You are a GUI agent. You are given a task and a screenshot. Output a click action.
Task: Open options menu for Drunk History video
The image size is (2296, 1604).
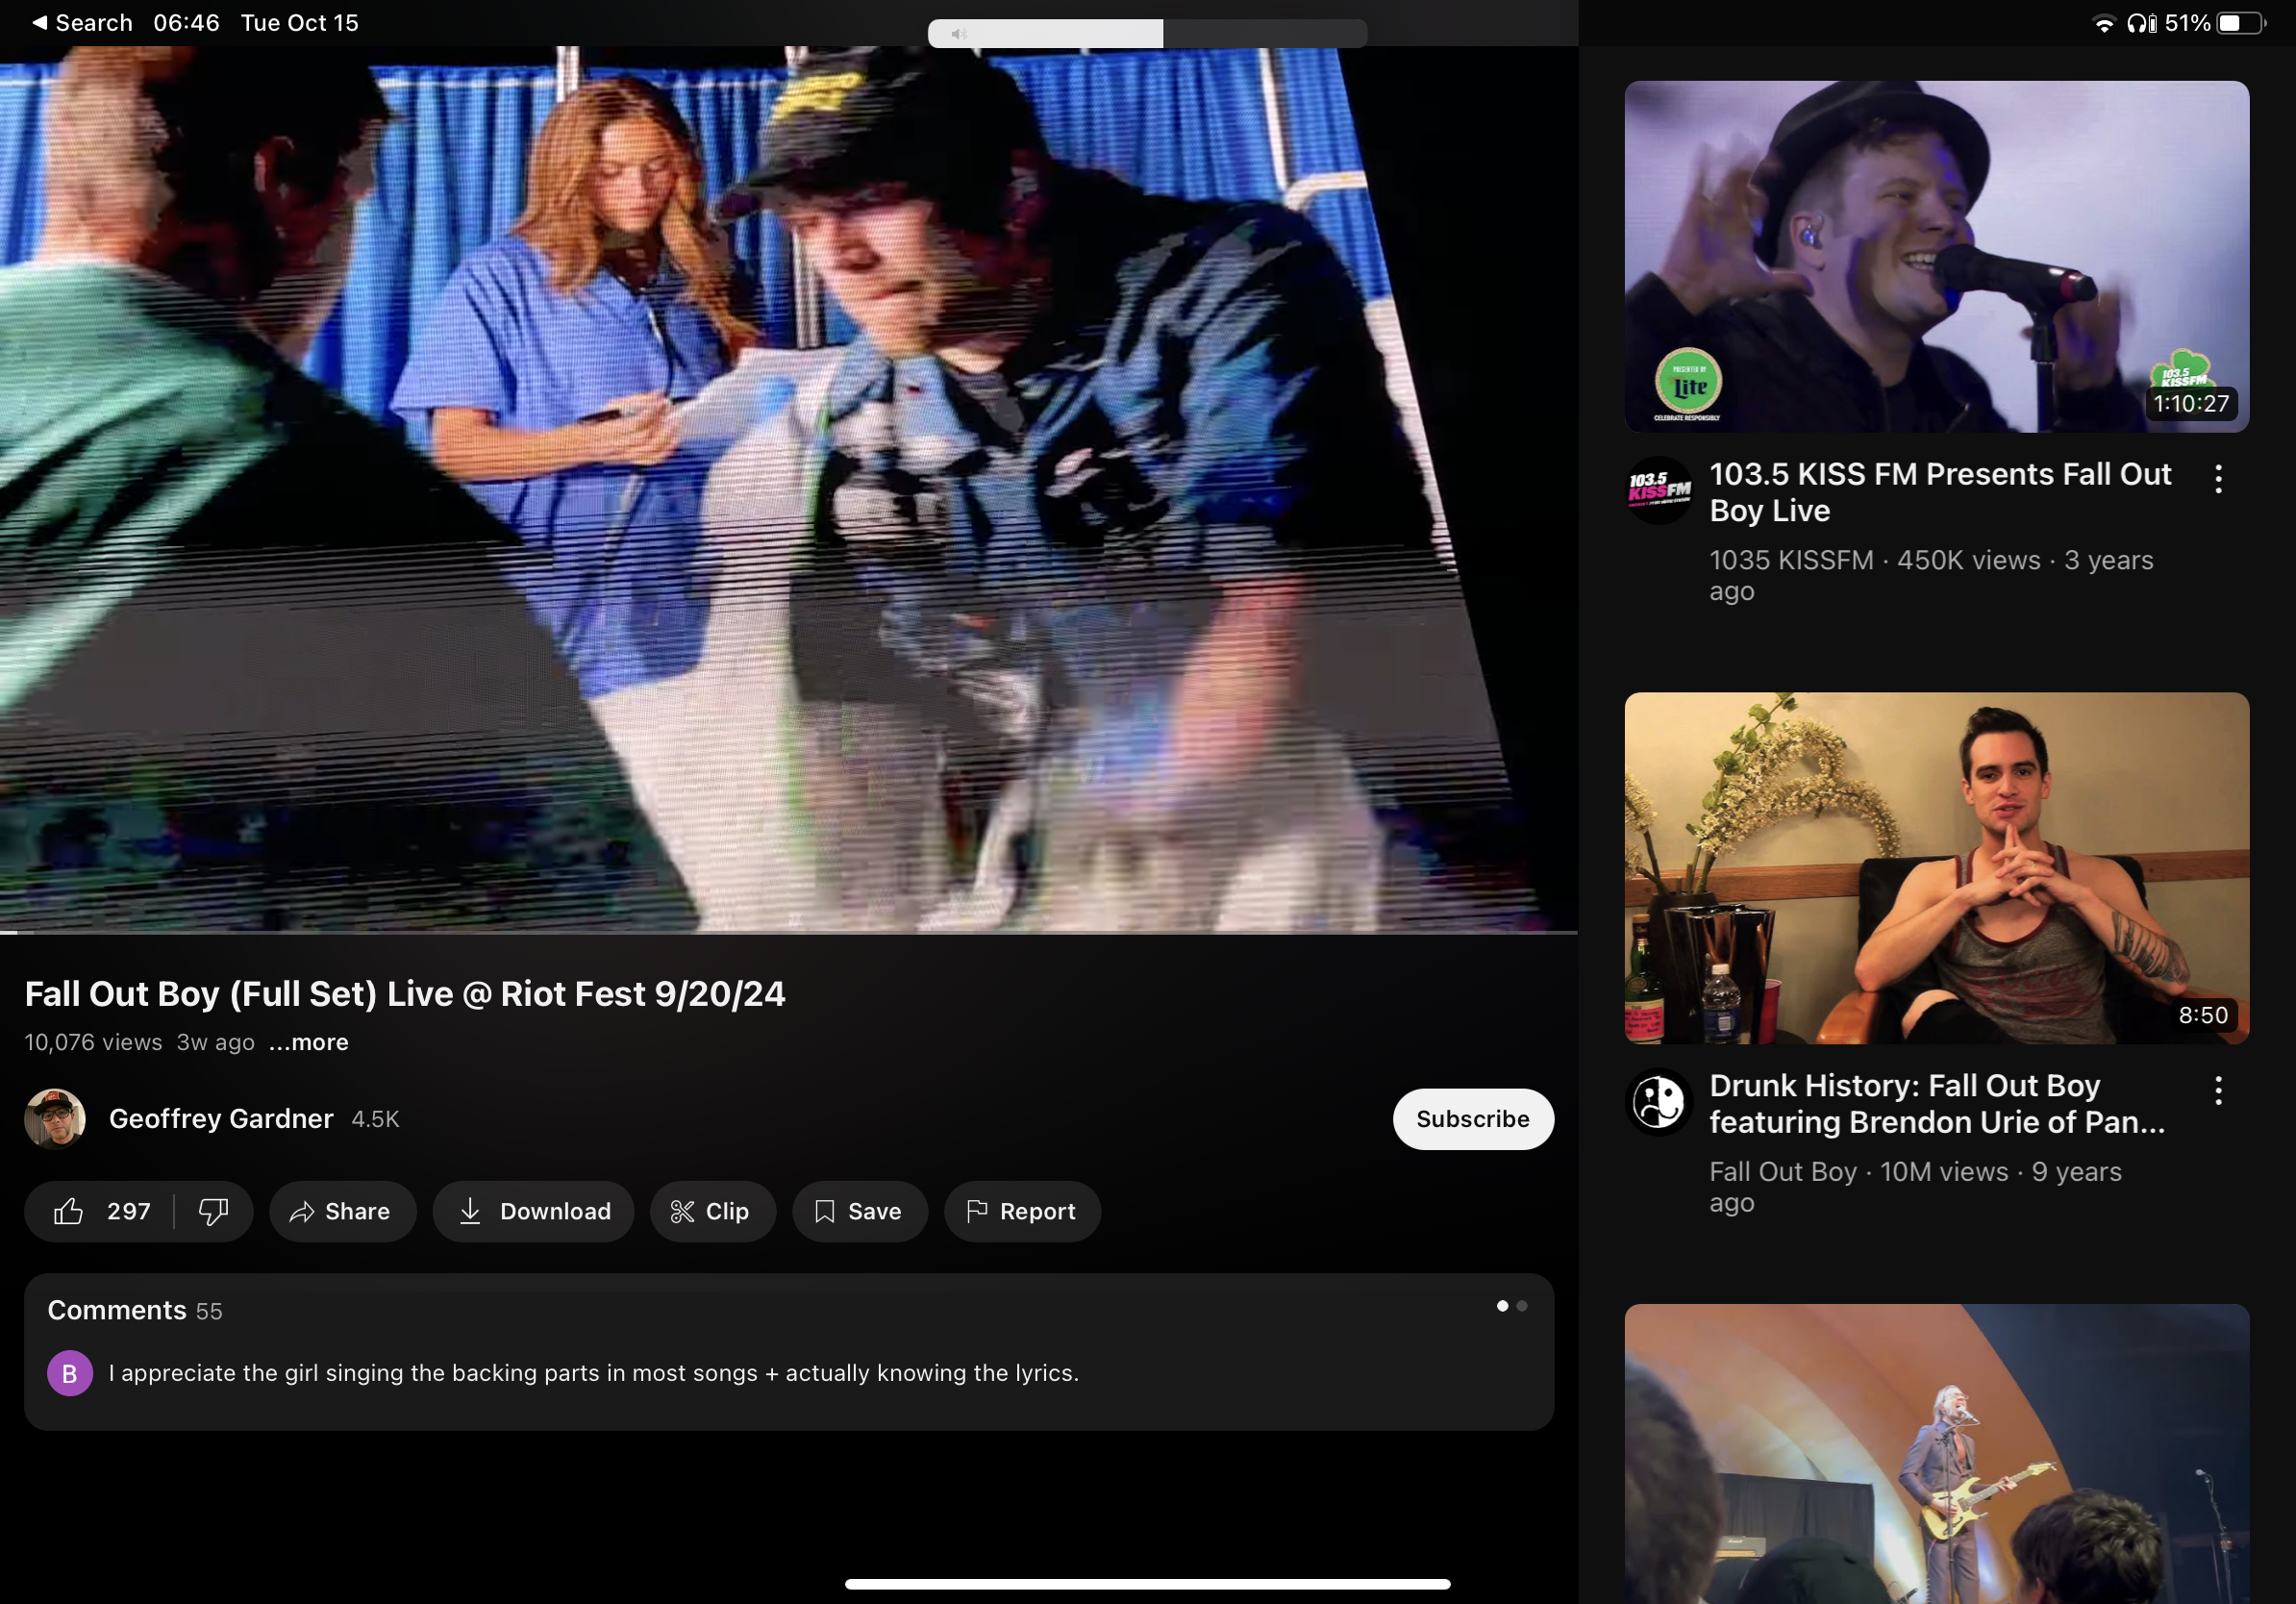tap(2218, 1090)
